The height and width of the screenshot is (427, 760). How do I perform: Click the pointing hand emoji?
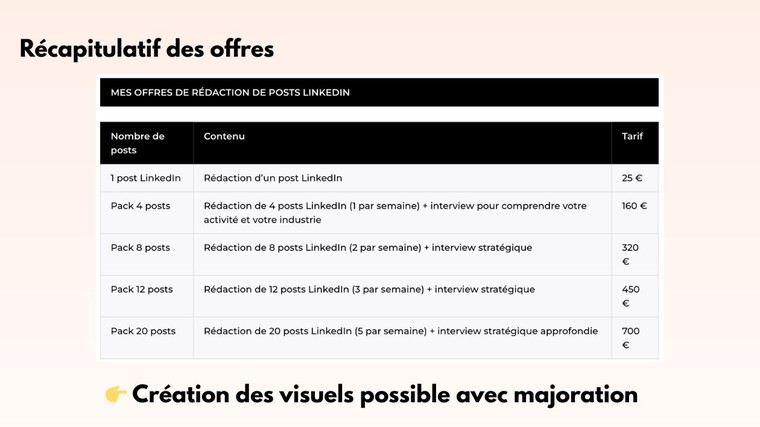pos(115,395)
